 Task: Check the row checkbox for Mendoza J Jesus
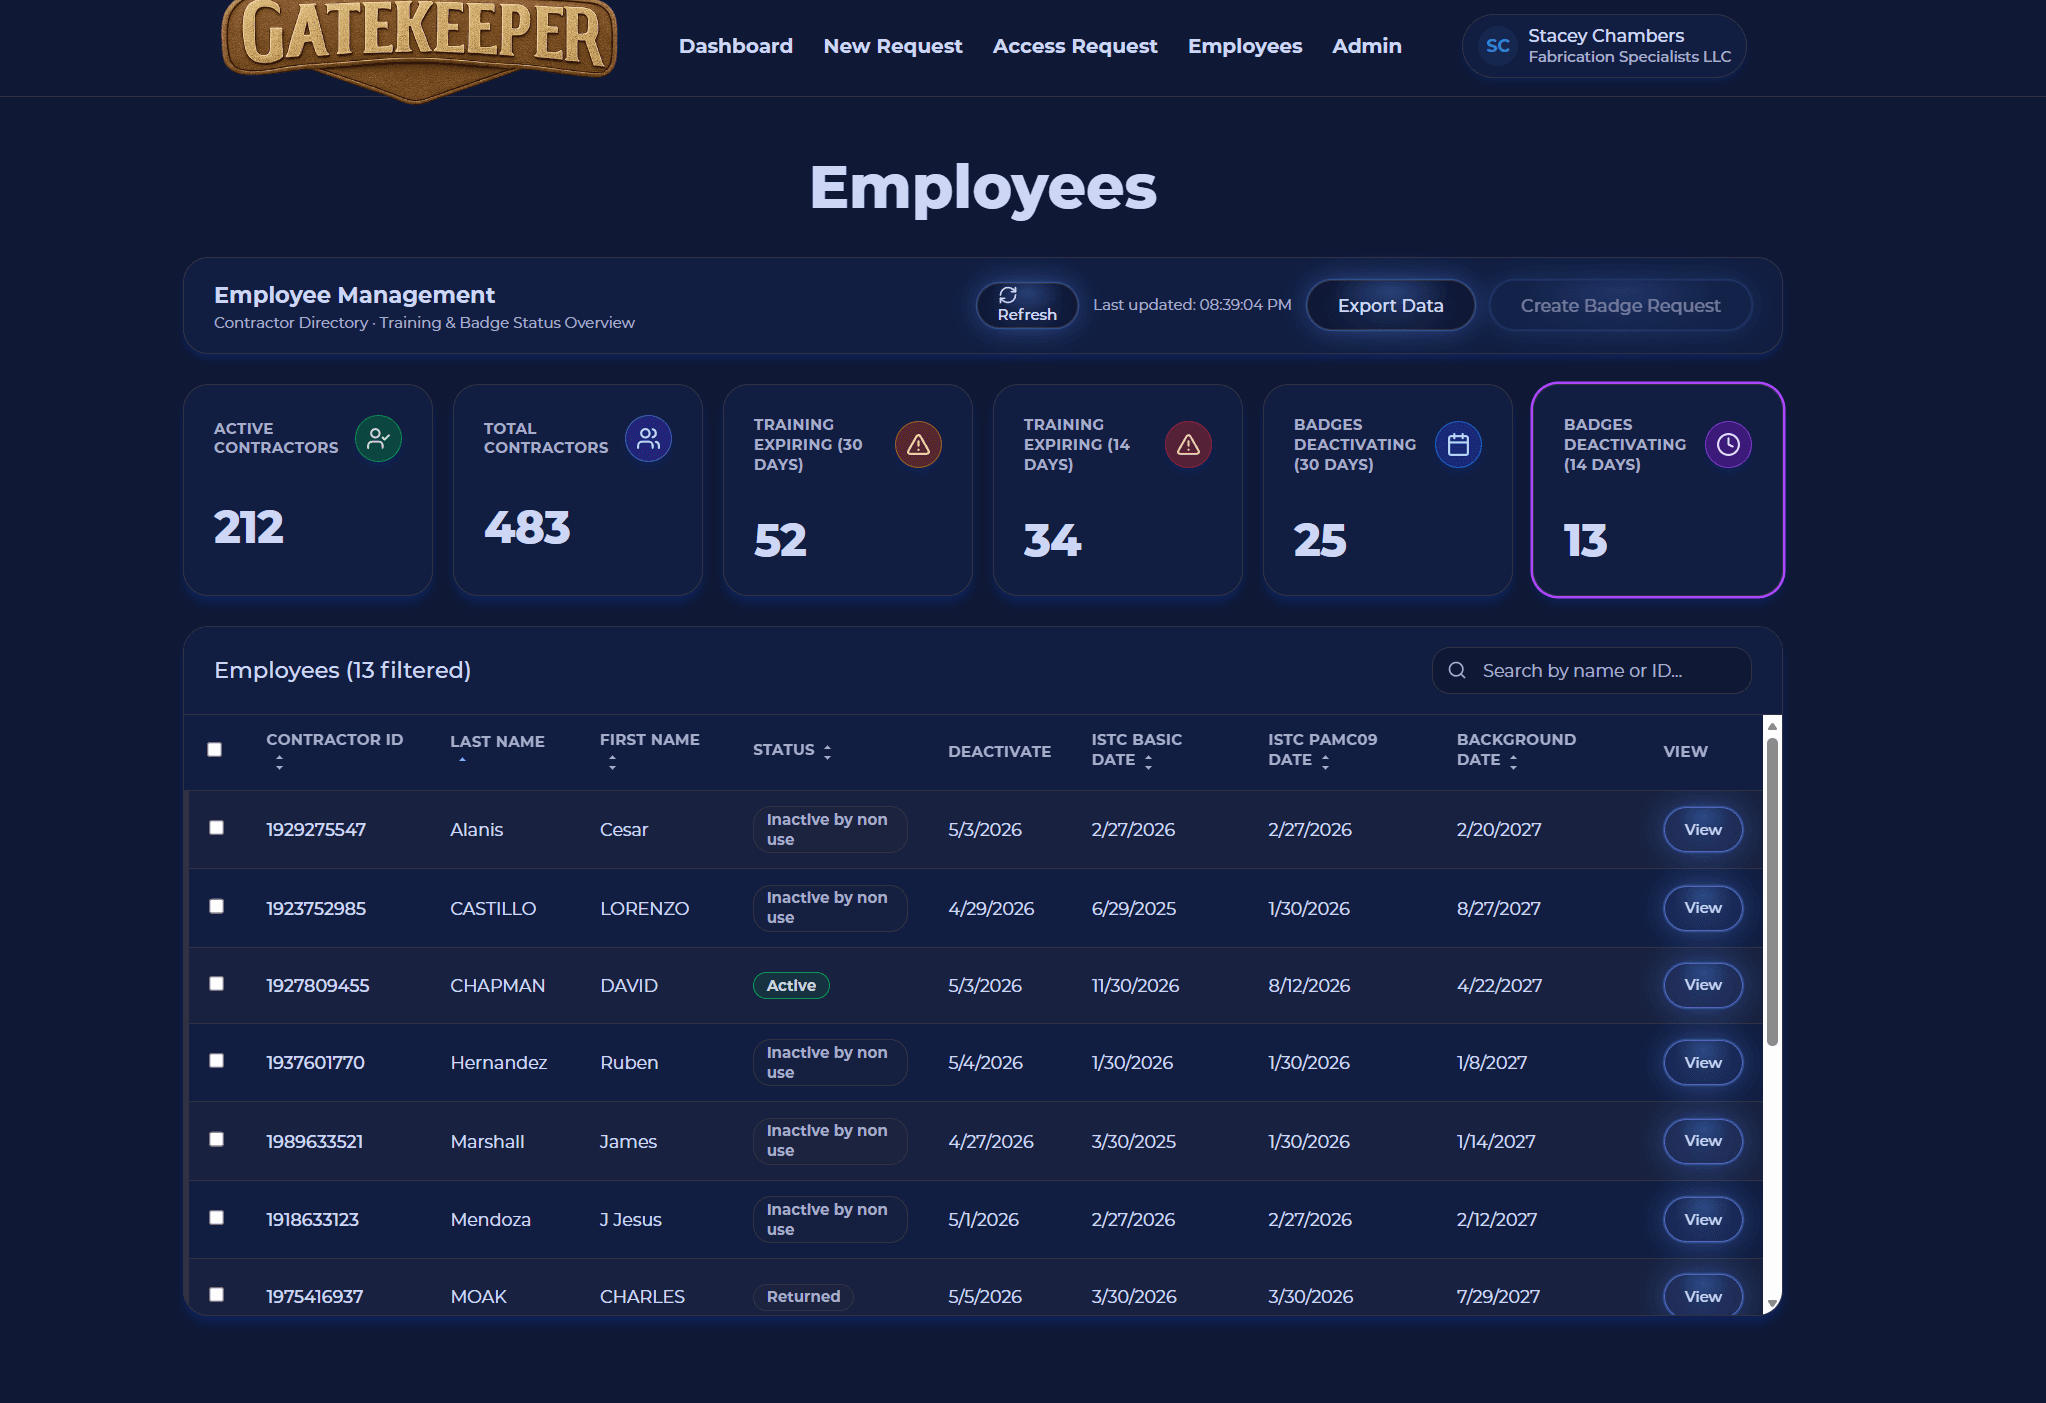click(216, 1217)
